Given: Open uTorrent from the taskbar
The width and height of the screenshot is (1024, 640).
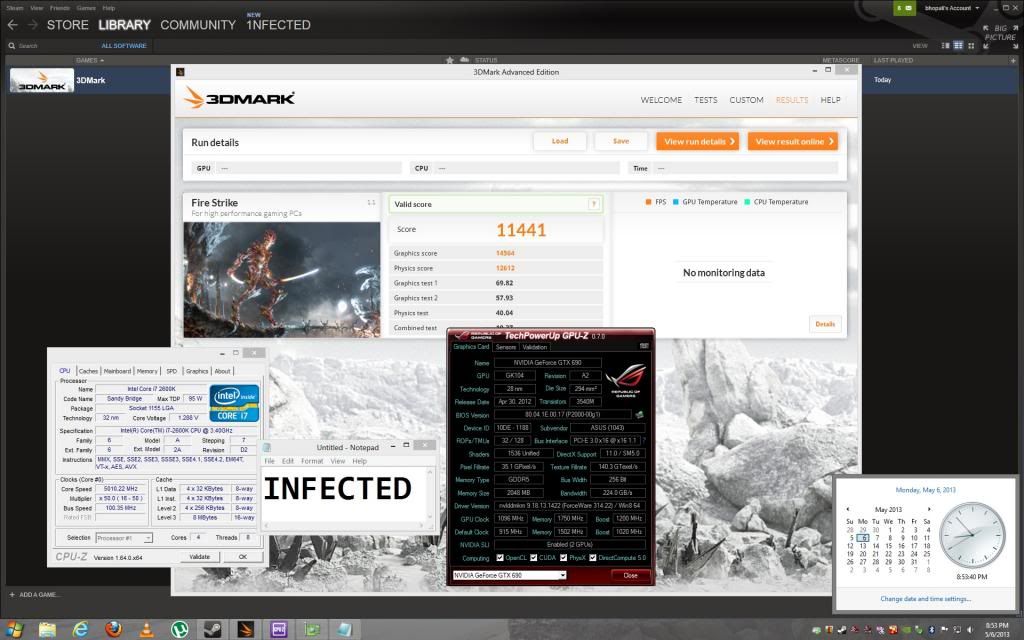Looking at the screenshot, I should click(180, 630).
